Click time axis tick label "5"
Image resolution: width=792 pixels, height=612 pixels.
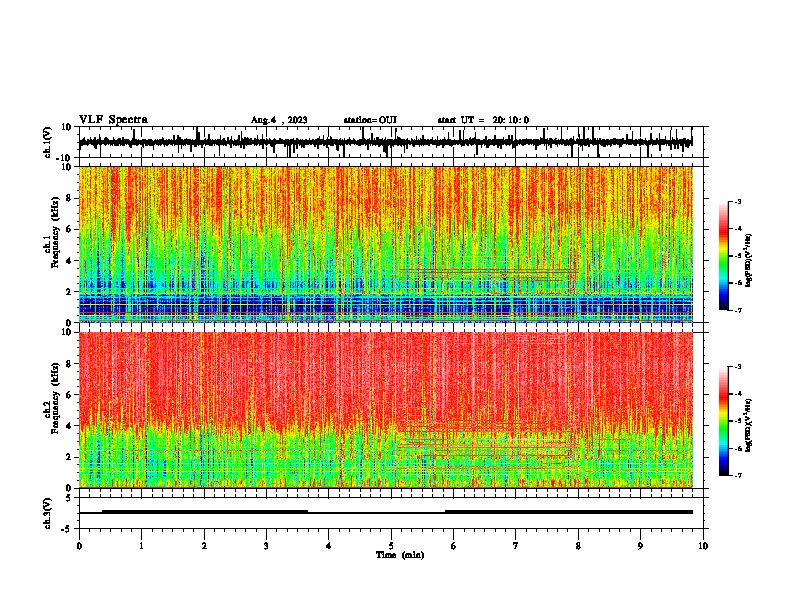point(391,546)
